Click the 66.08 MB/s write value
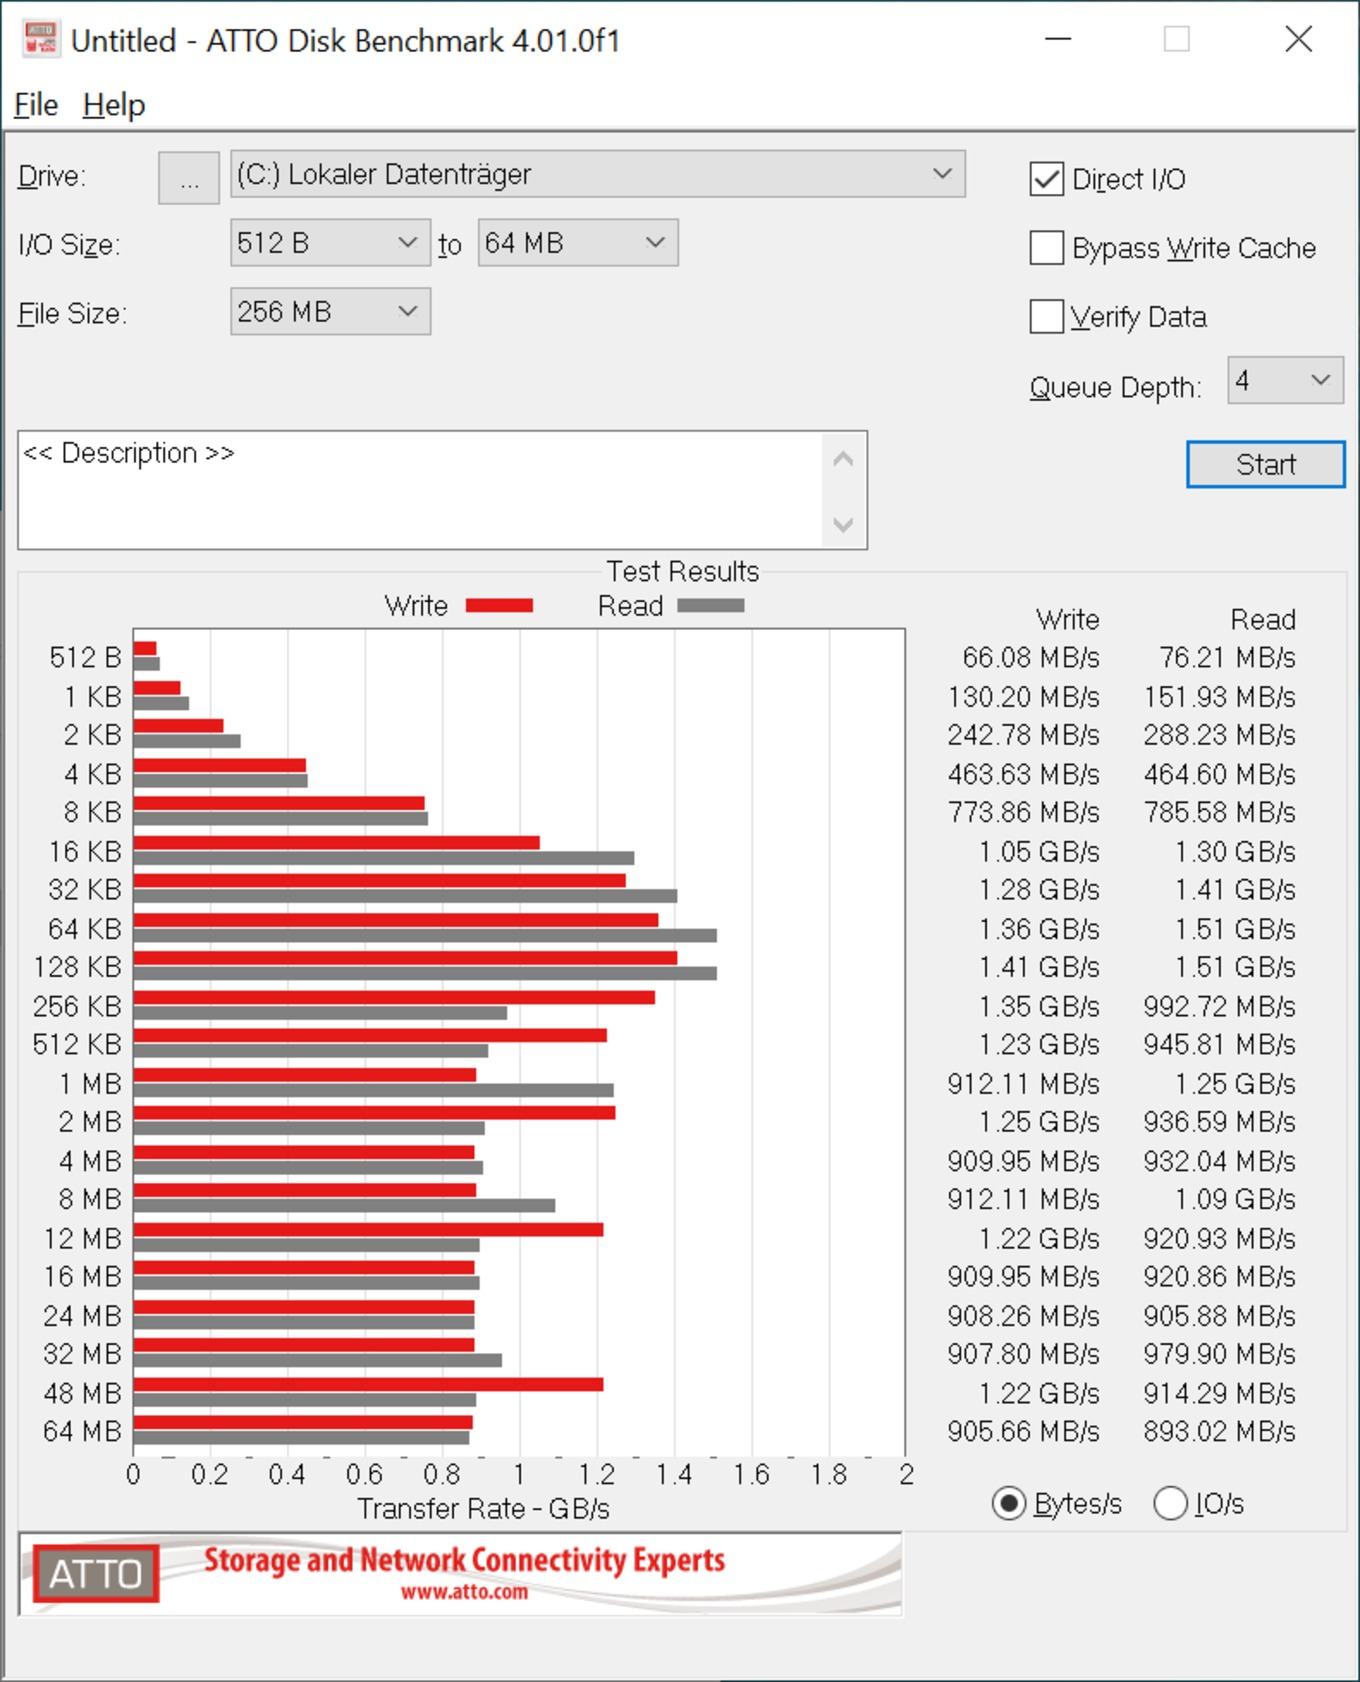 point(1030,658)
